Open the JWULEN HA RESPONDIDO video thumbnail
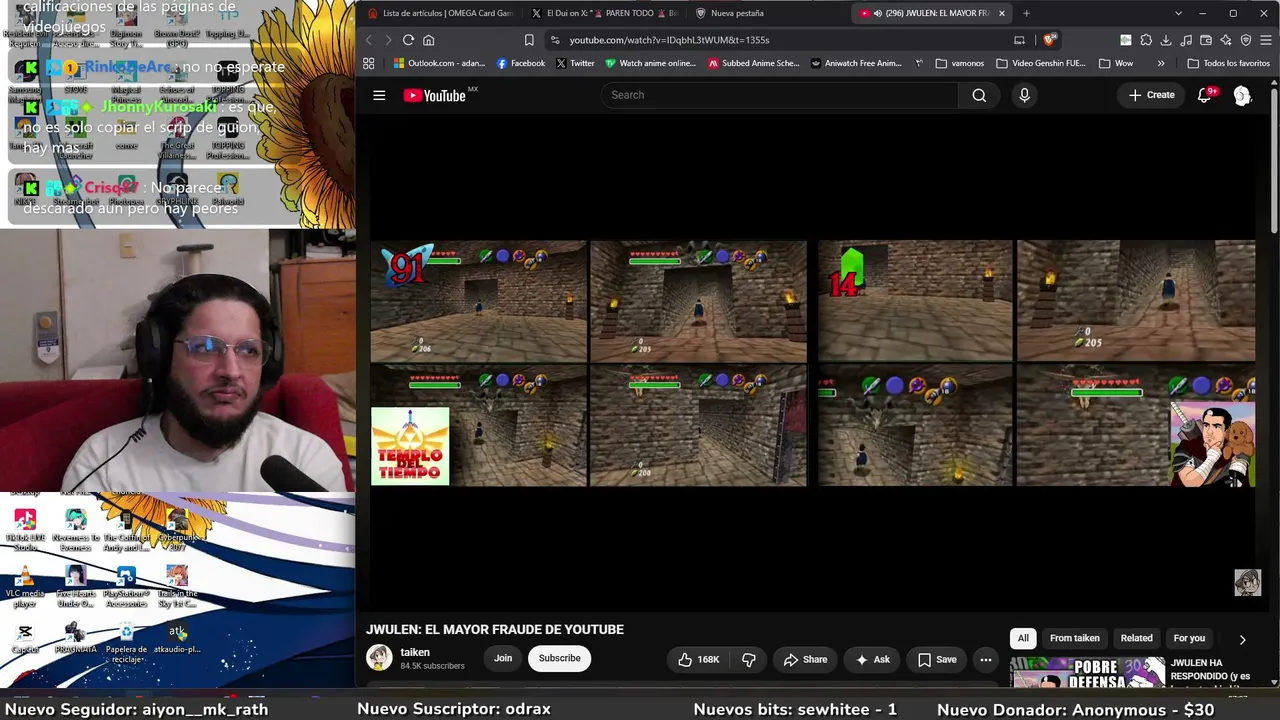 pos(1088,673)
